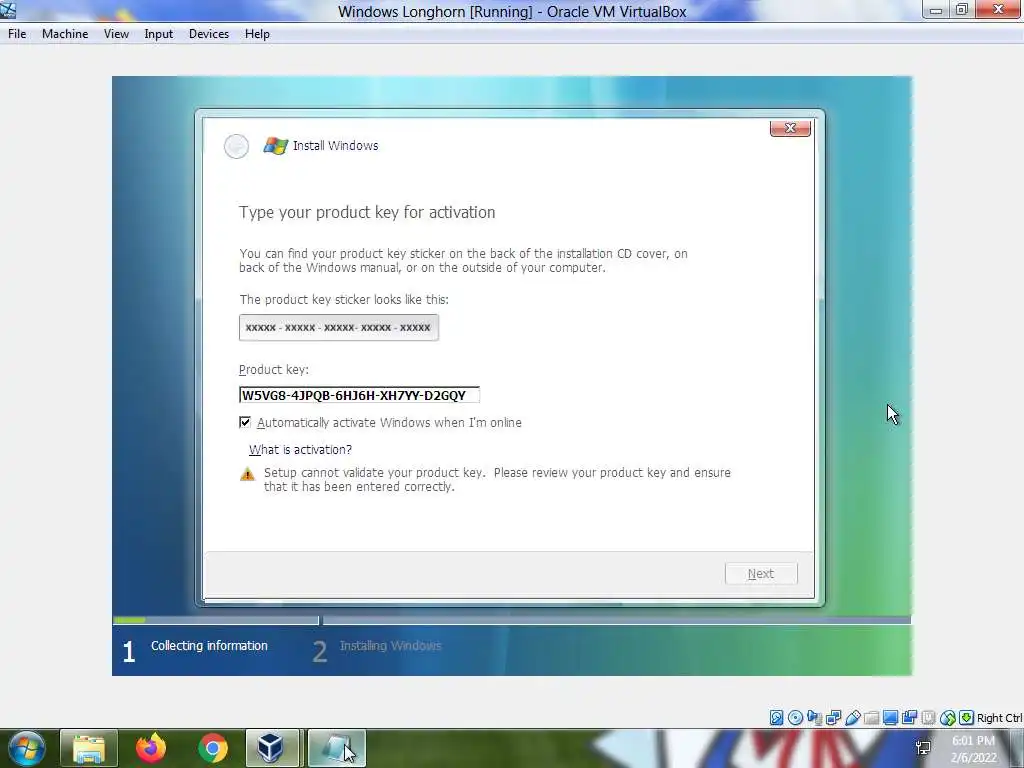Click the 'Product key:' label

click(274, 370)
